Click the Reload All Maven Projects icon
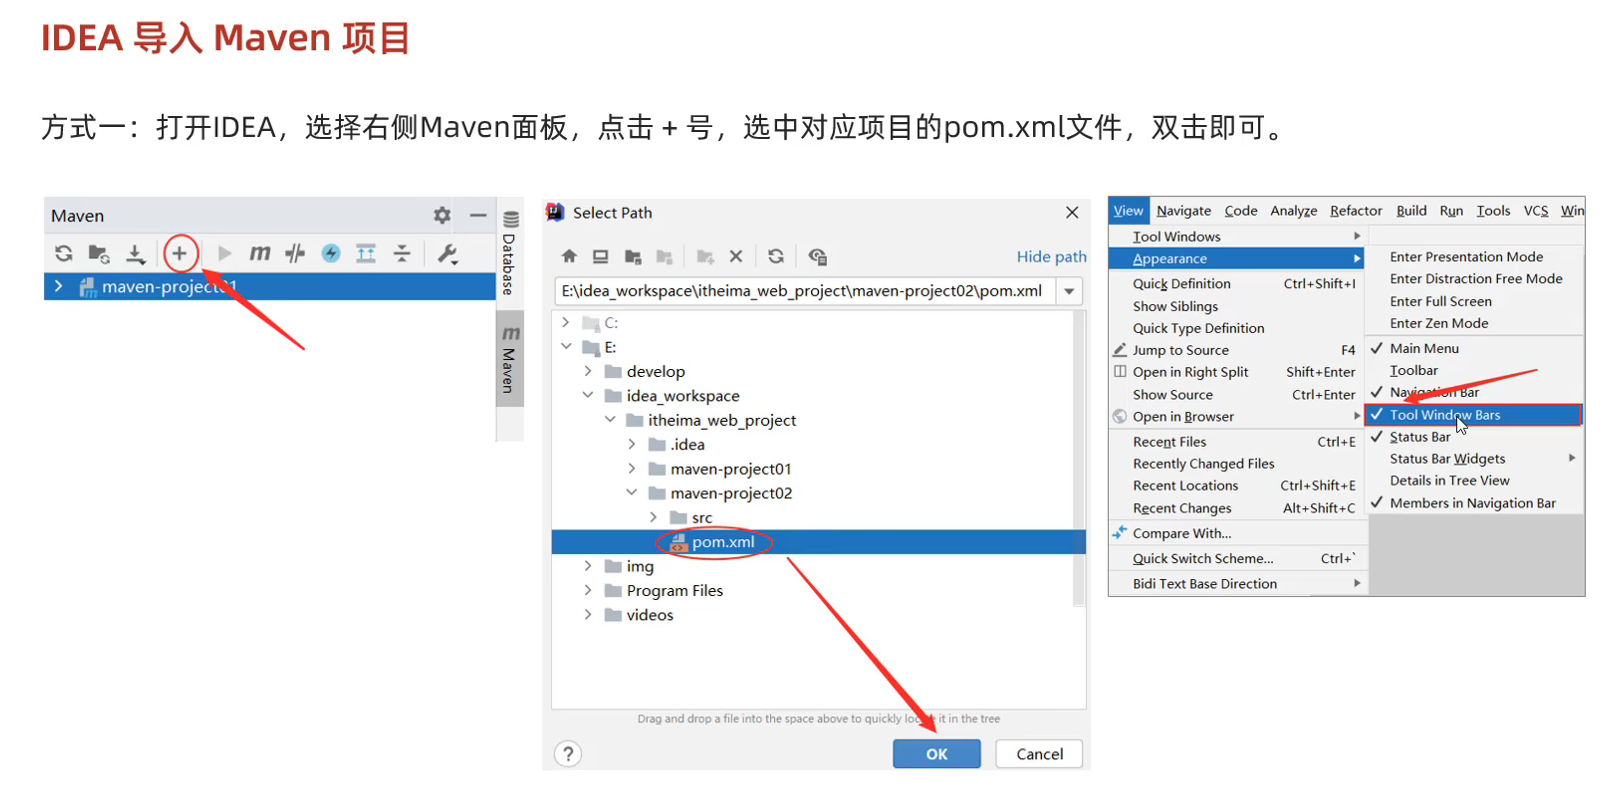 click(x=64, y=254)
